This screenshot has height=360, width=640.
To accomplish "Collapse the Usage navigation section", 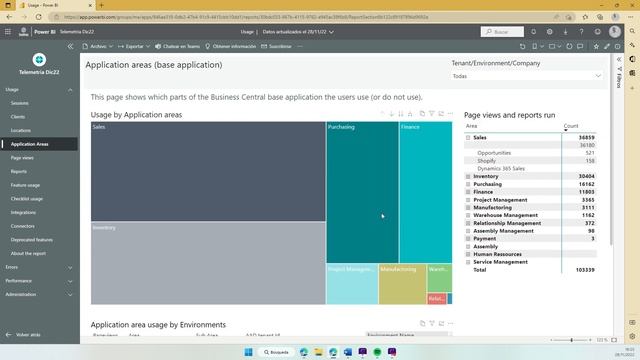I will pos(70,90).
